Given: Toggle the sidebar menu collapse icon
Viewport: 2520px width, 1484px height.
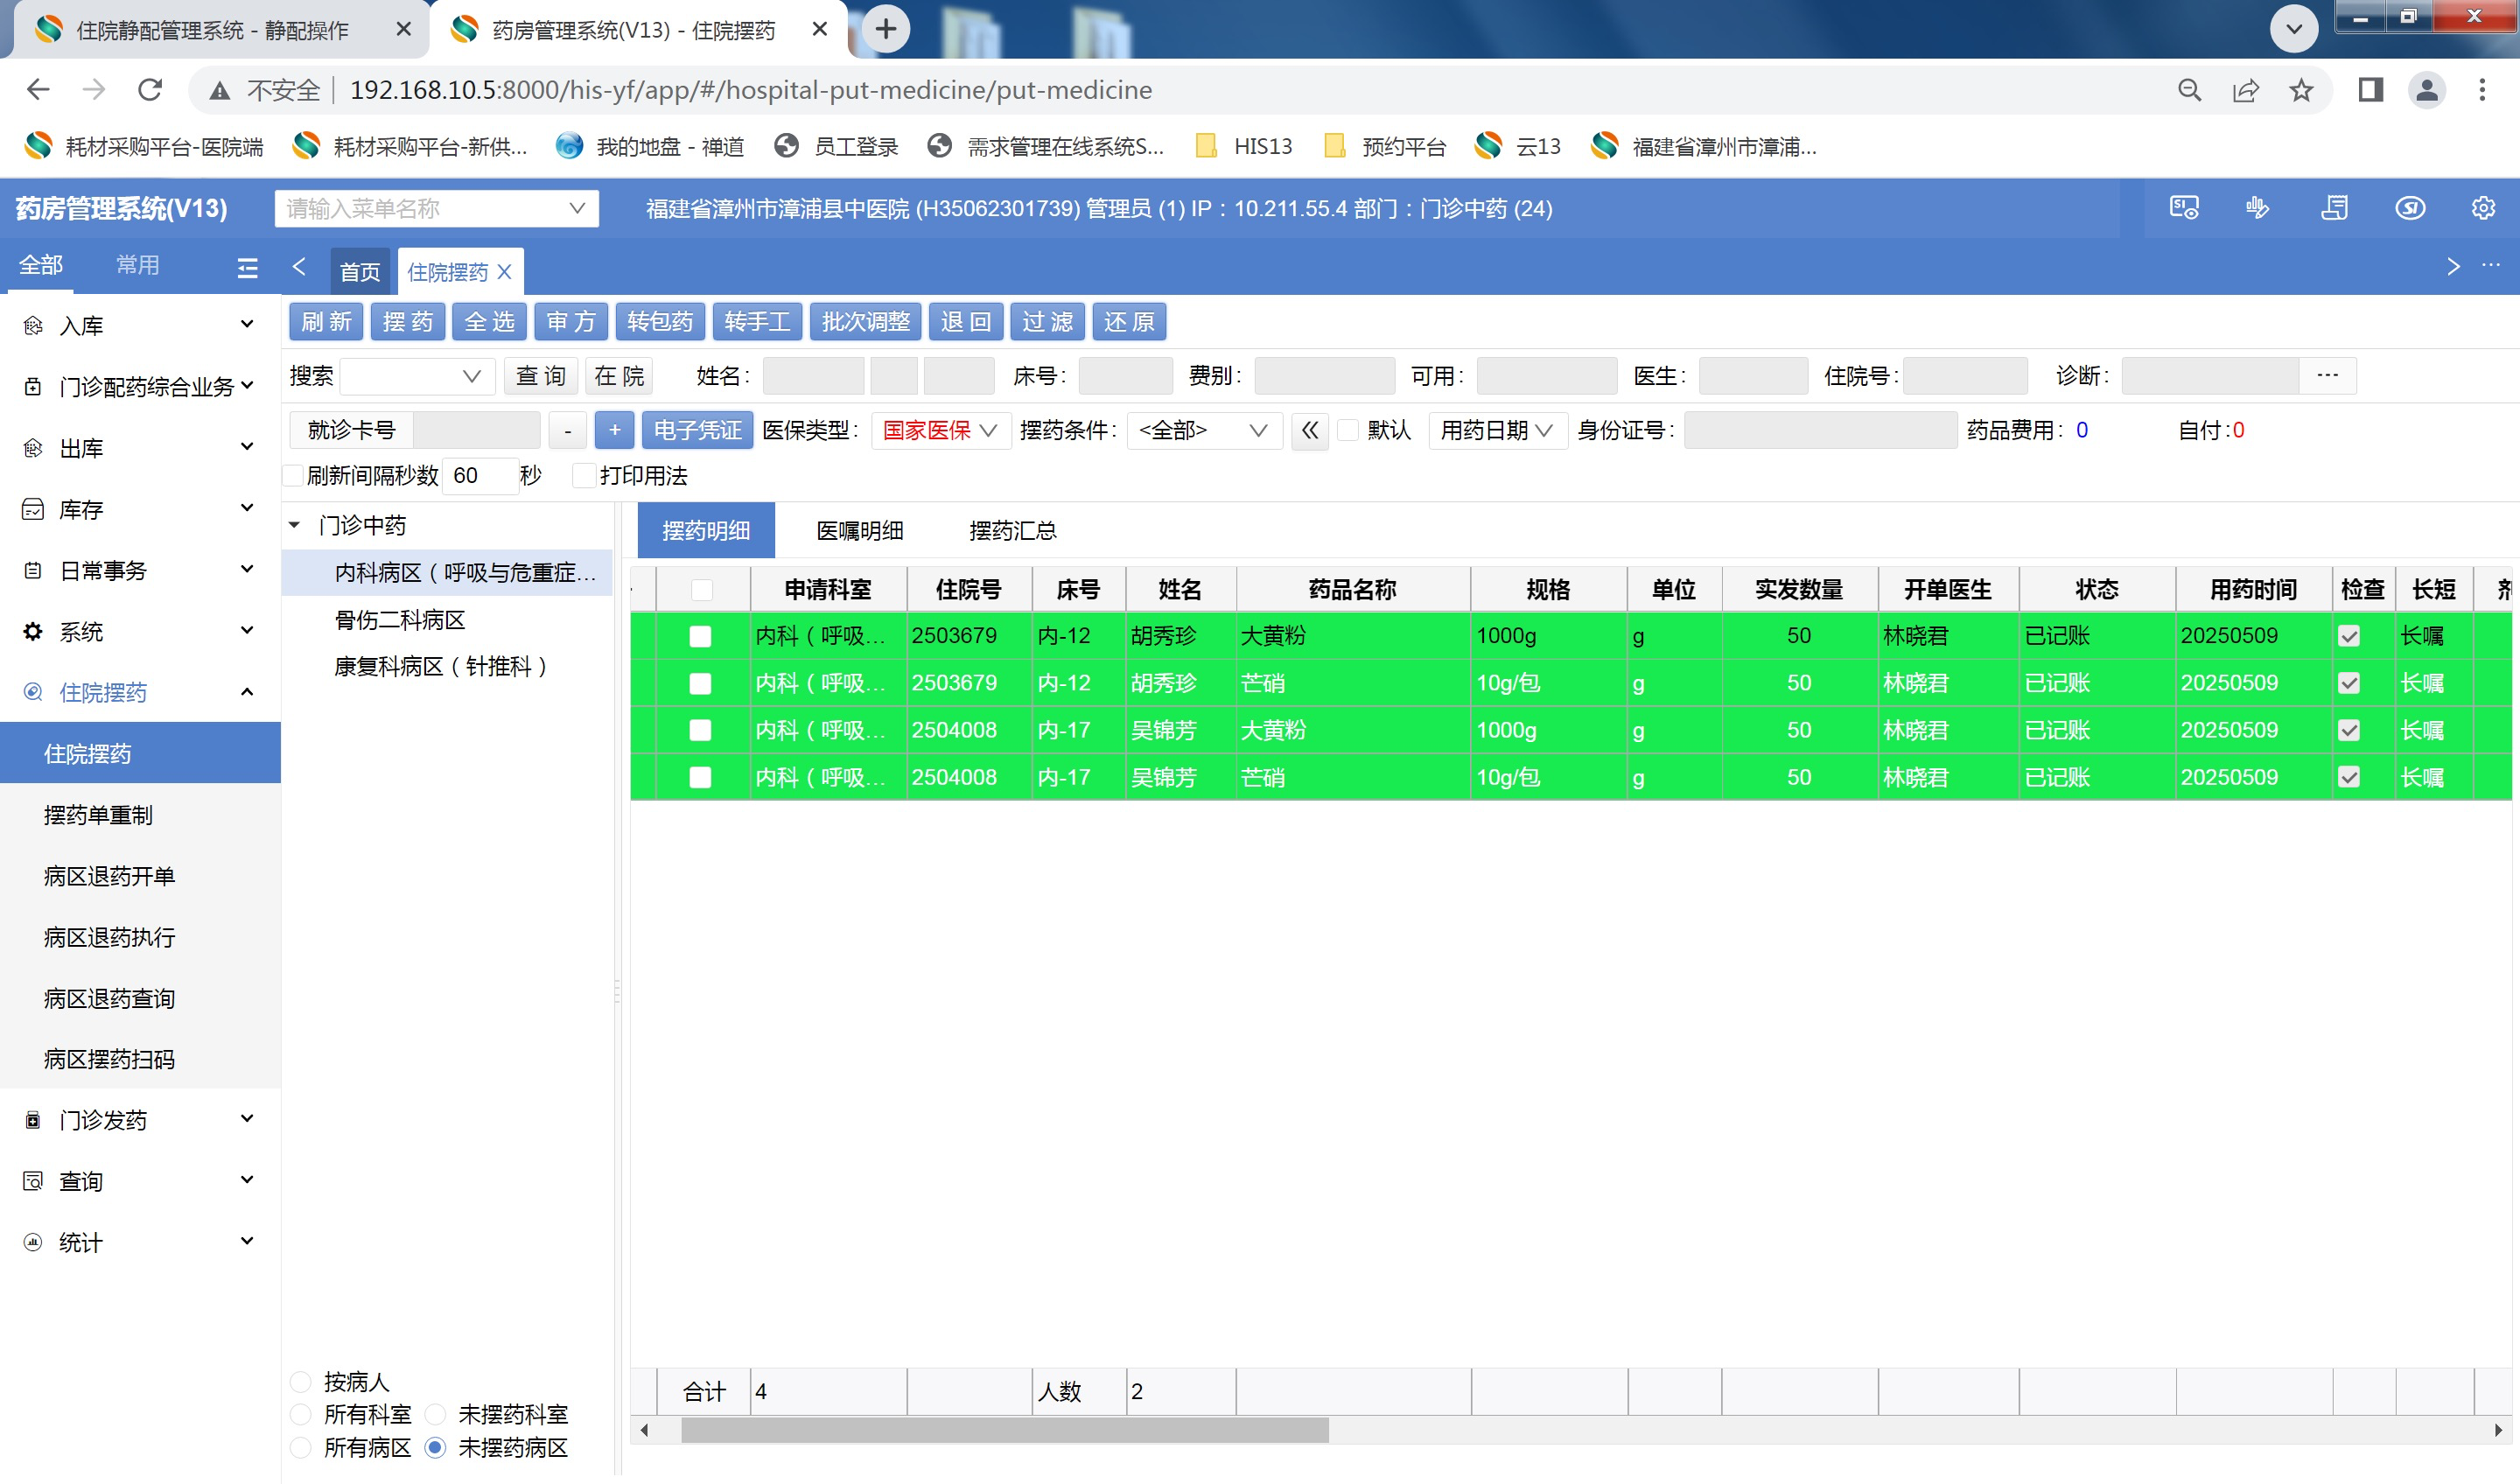Looking at the screenshot, I should click(247, 267).
